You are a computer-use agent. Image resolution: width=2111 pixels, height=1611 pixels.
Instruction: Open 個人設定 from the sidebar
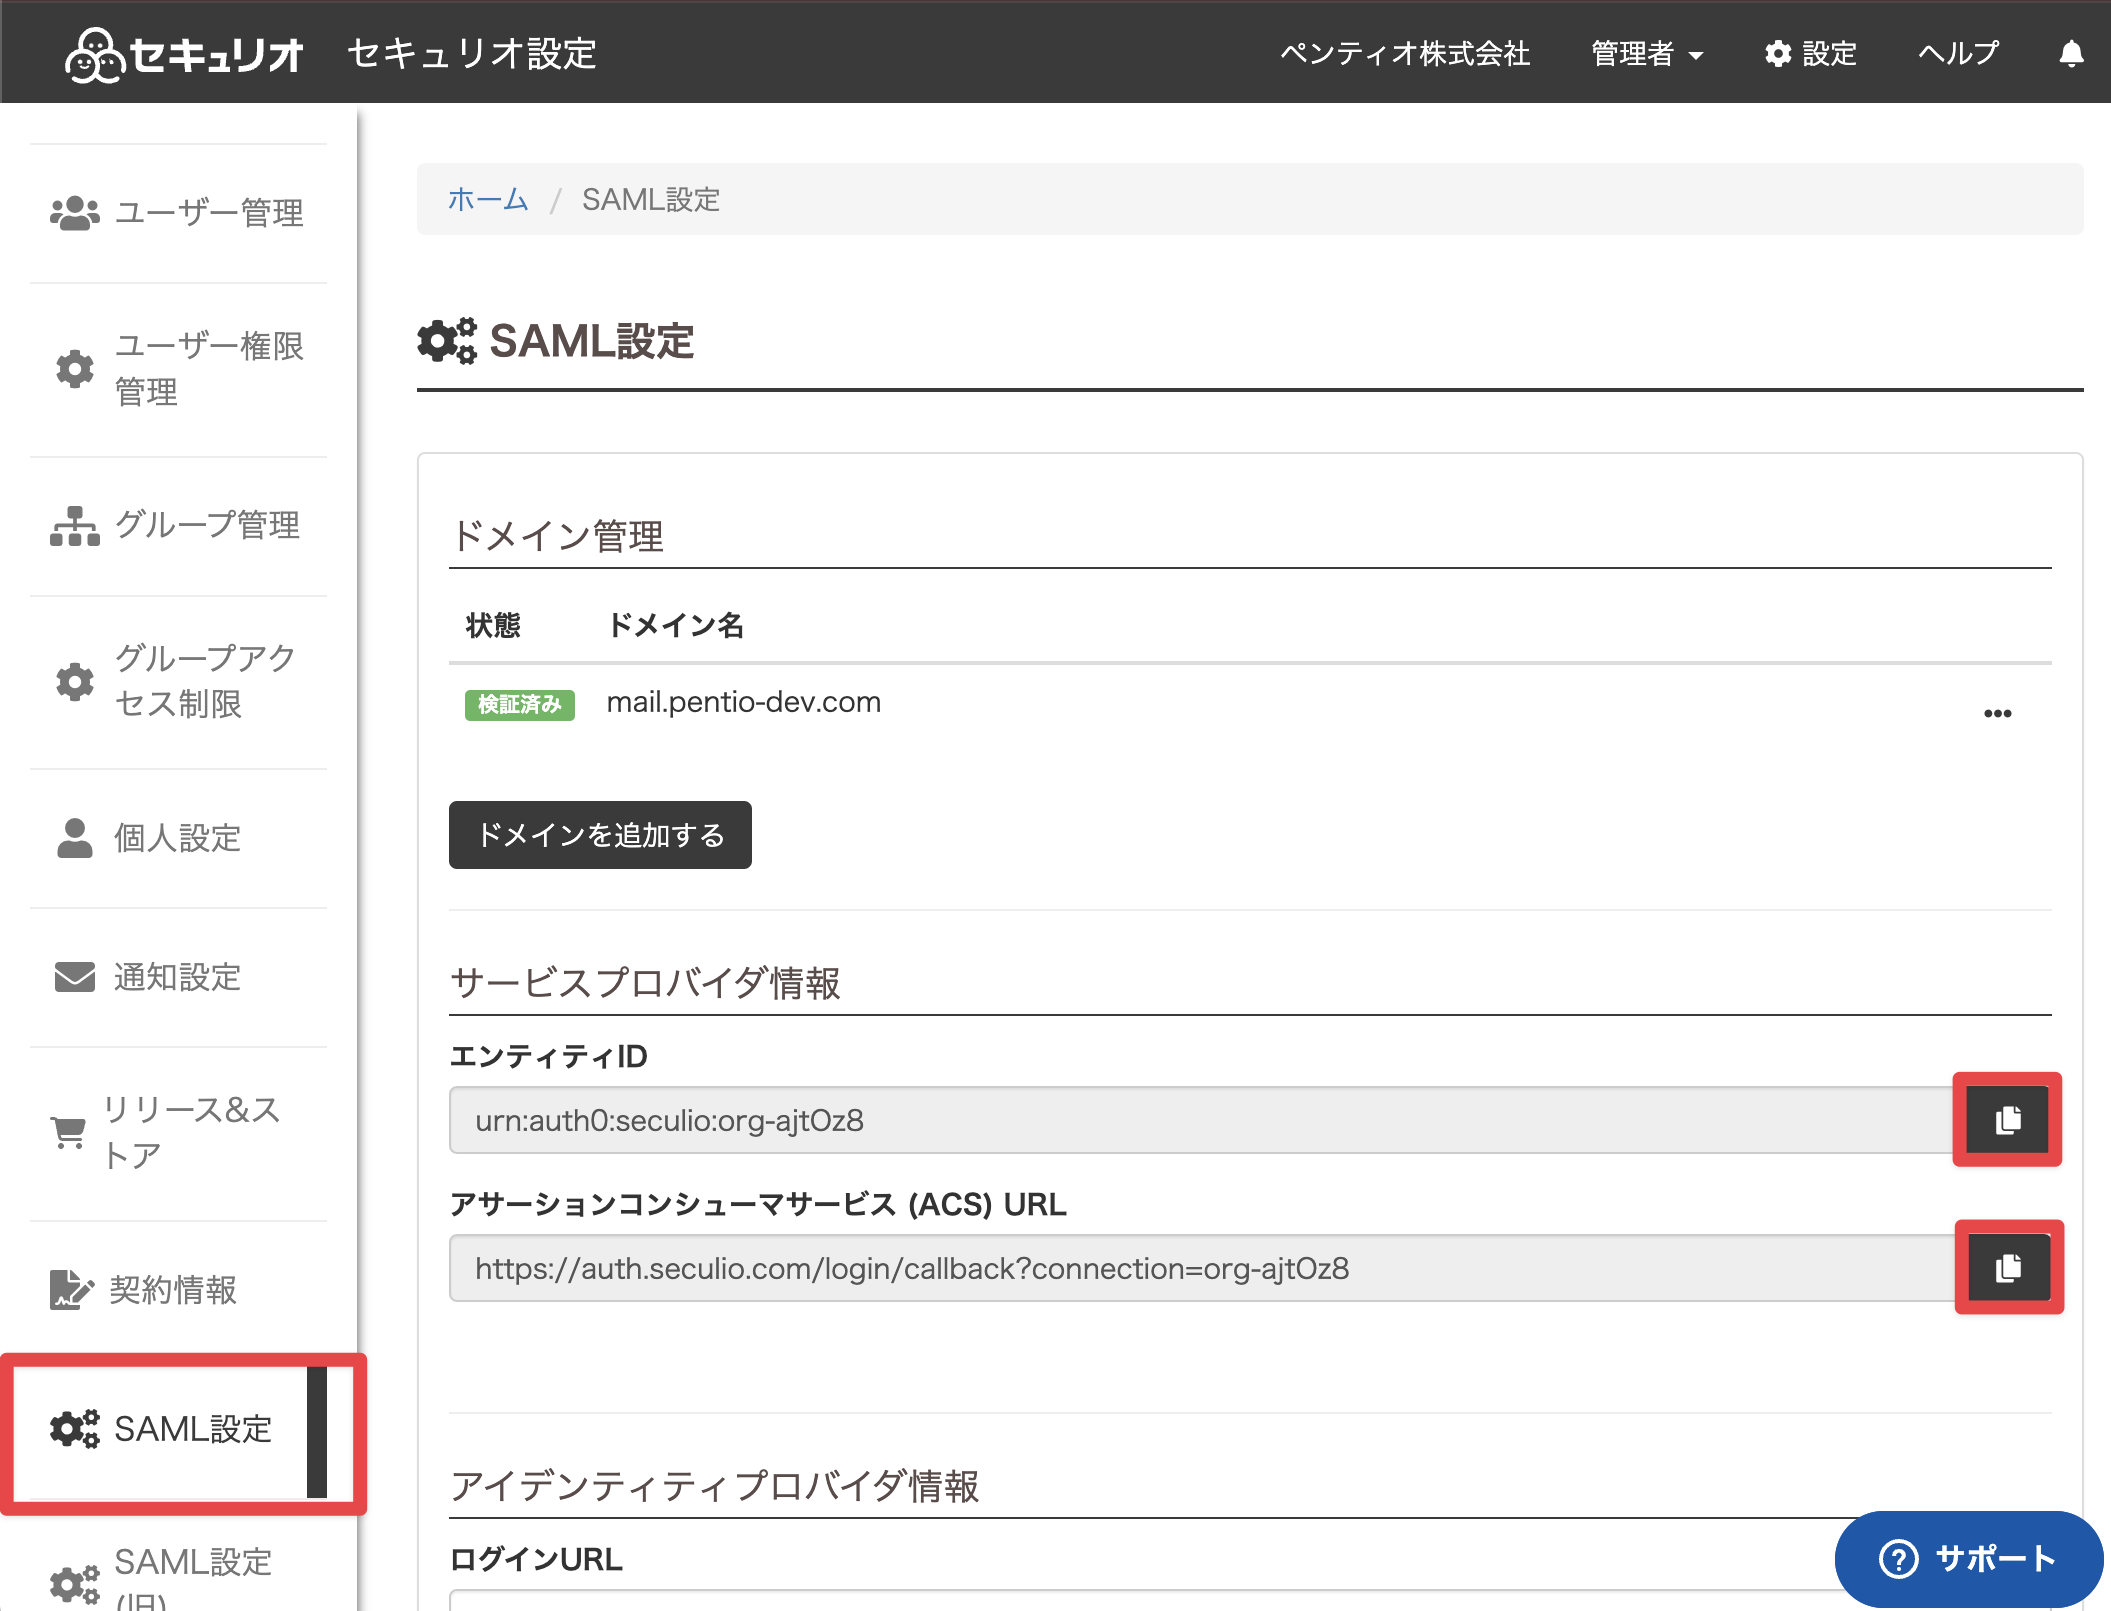click(179, 838)
